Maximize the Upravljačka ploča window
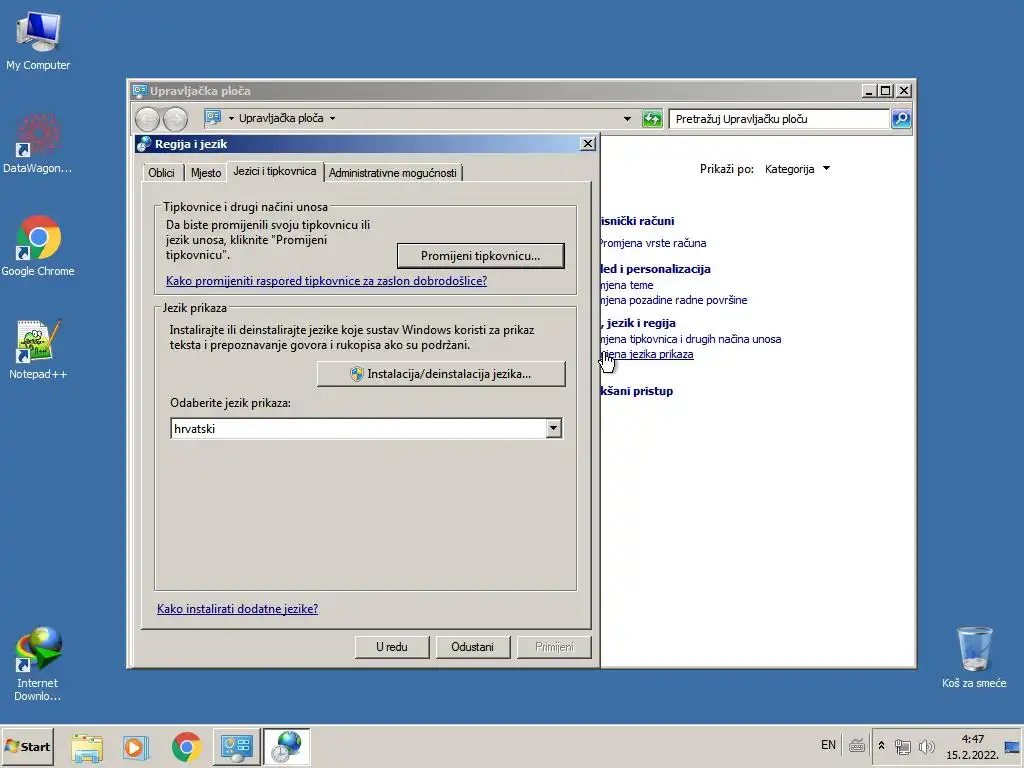1024x768 pixels. [x=886, y=91]
